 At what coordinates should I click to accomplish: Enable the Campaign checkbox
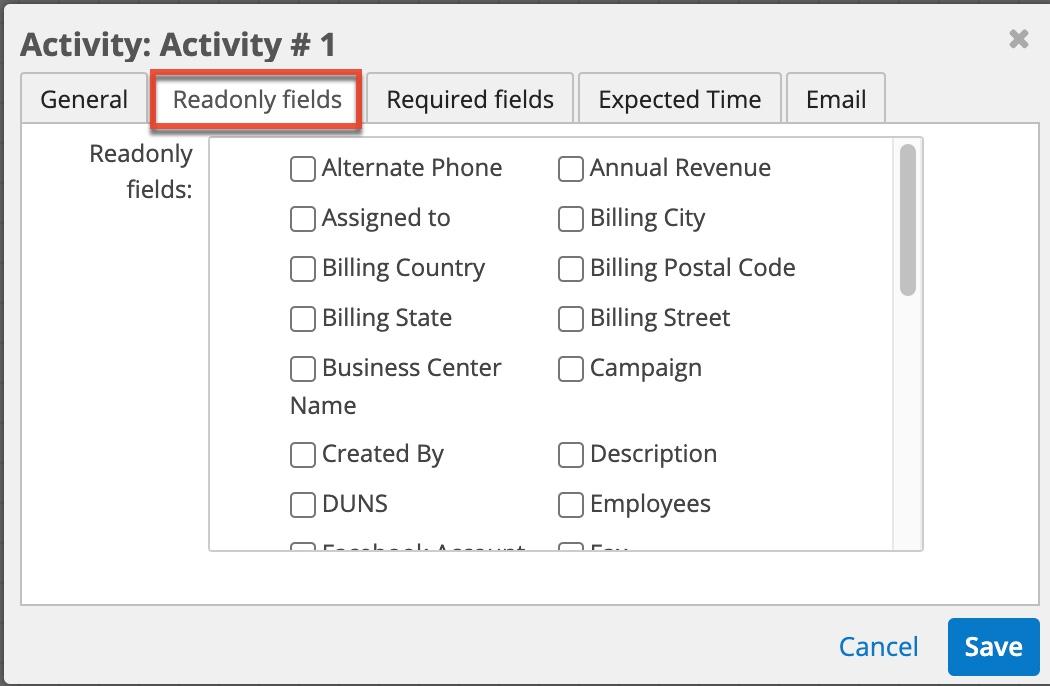coord(571,369)
